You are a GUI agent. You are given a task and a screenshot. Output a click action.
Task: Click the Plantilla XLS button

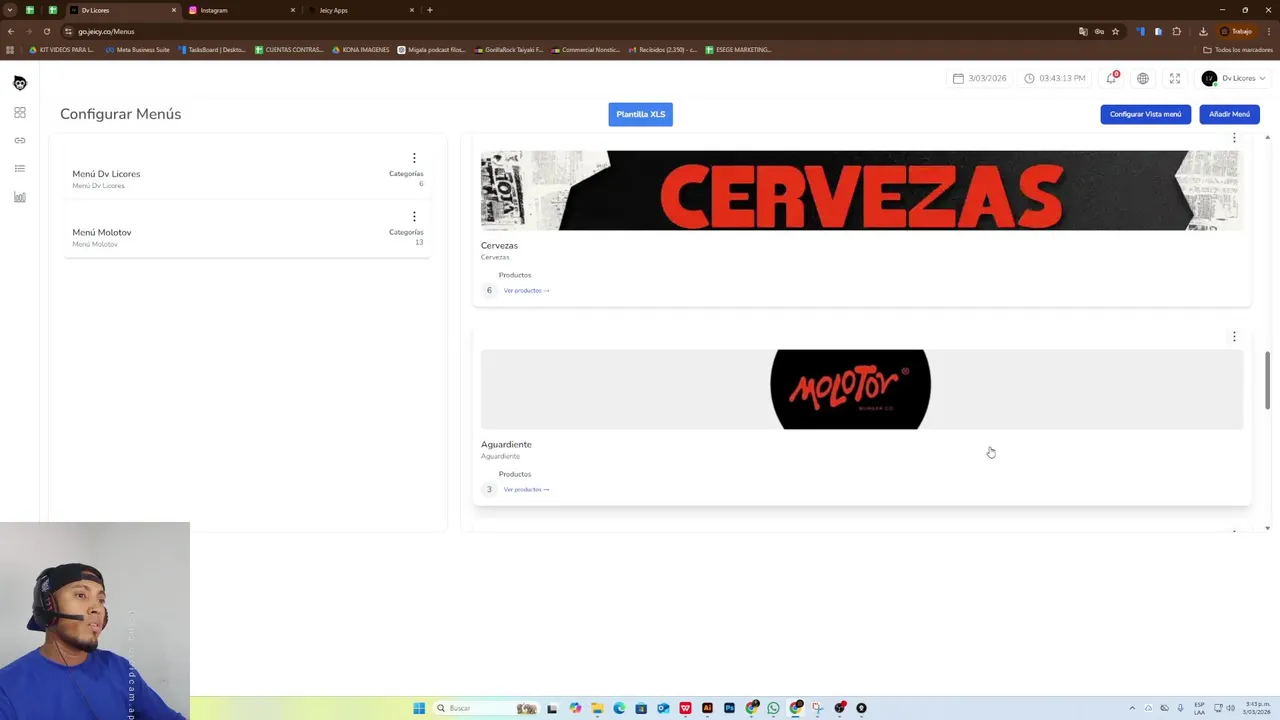(640, 114)
